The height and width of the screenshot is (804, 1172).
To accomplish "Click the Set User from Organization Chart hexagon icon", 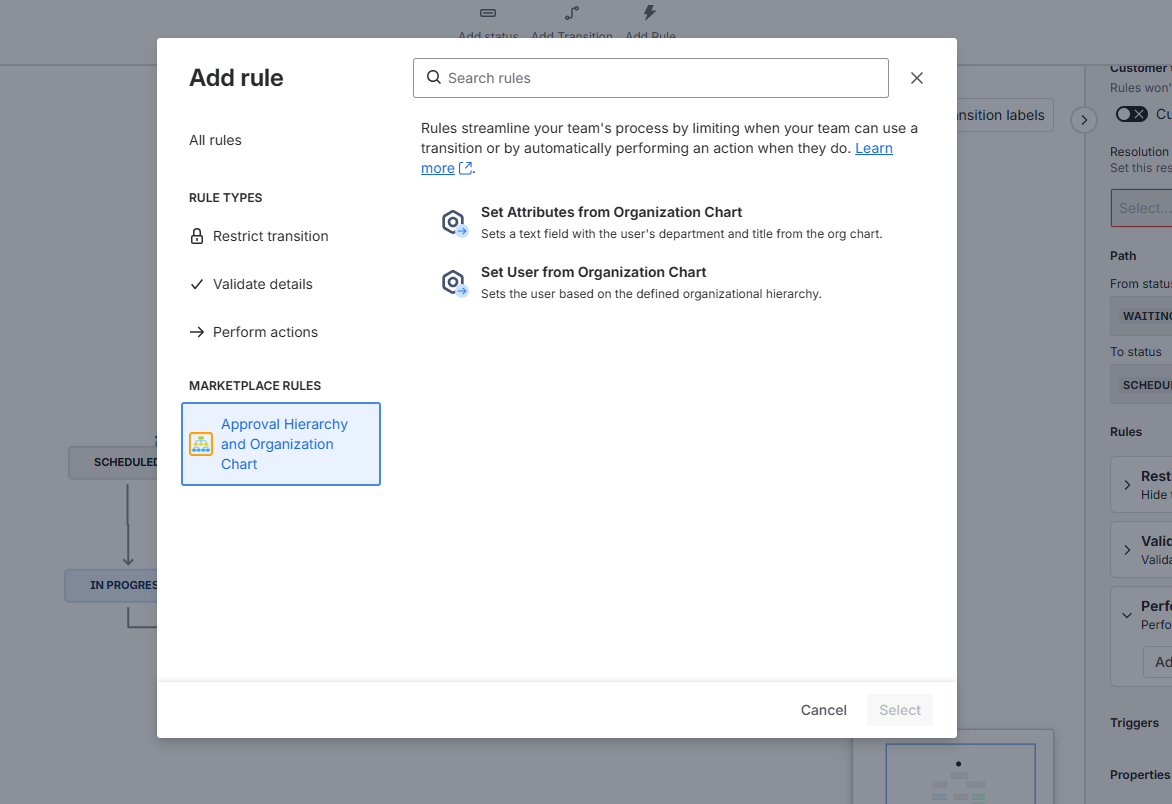I will [453, 284].
